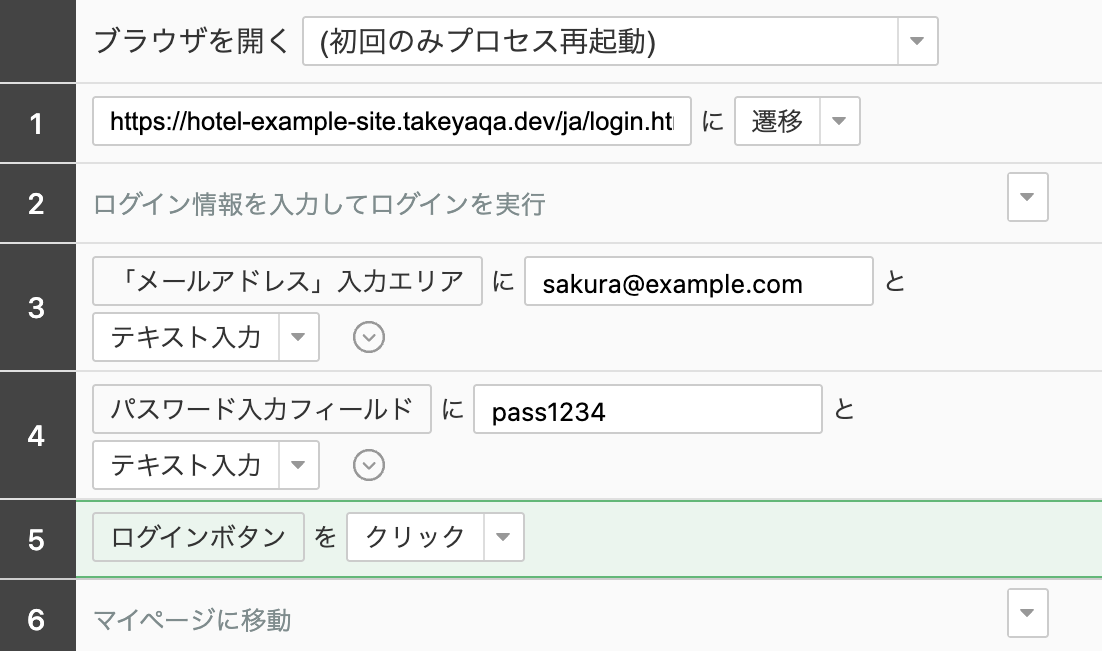Click the マイページに移動 comment in step 6
This screenshot has width=1102, height=651.
[192, 620]
